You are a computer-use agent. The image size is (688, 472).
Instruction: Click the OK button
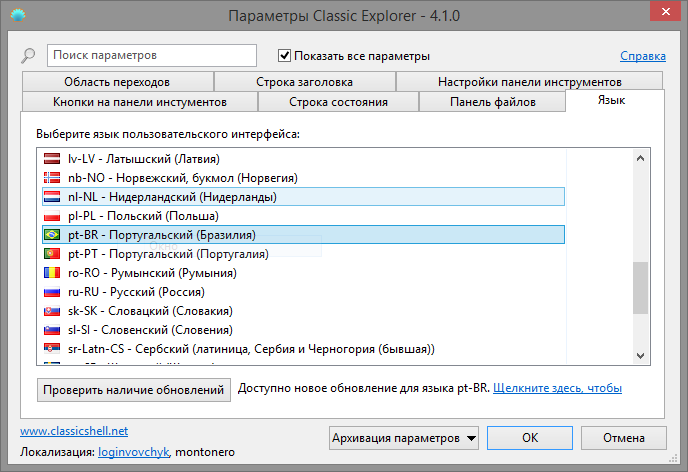tap(530, 438)
